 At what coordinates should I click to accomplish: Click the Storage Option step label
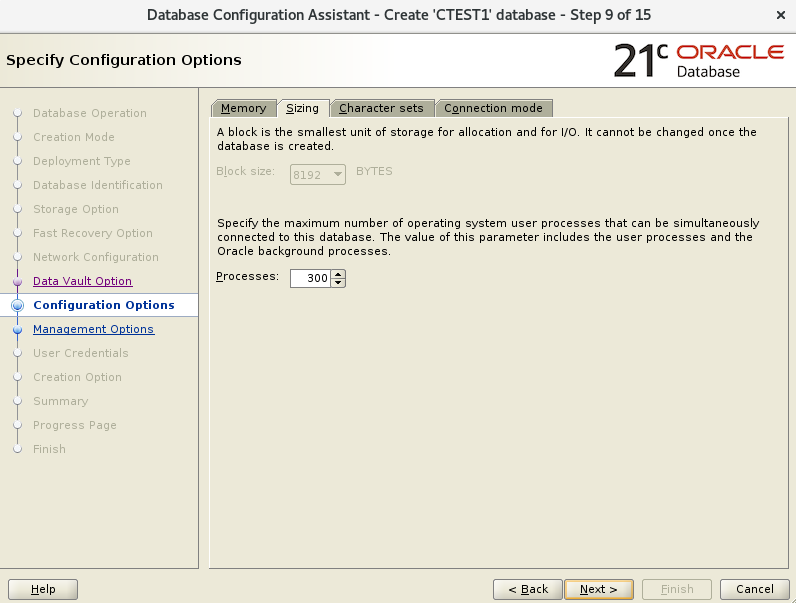(76, 209)
